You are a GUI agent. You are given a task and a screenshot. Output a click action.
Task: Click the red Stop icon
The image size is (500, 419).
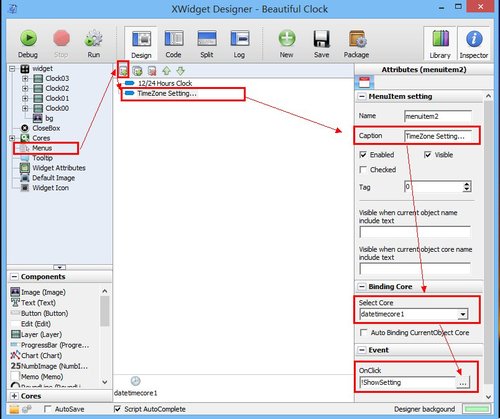61,38
